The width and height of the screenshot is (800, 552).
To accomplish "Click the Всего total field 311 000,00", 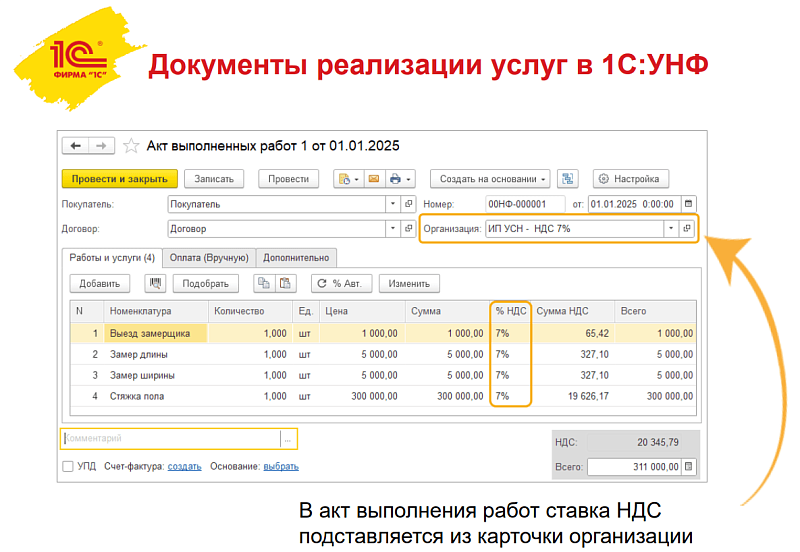I will pyautogui.click(x=634, y=466).
